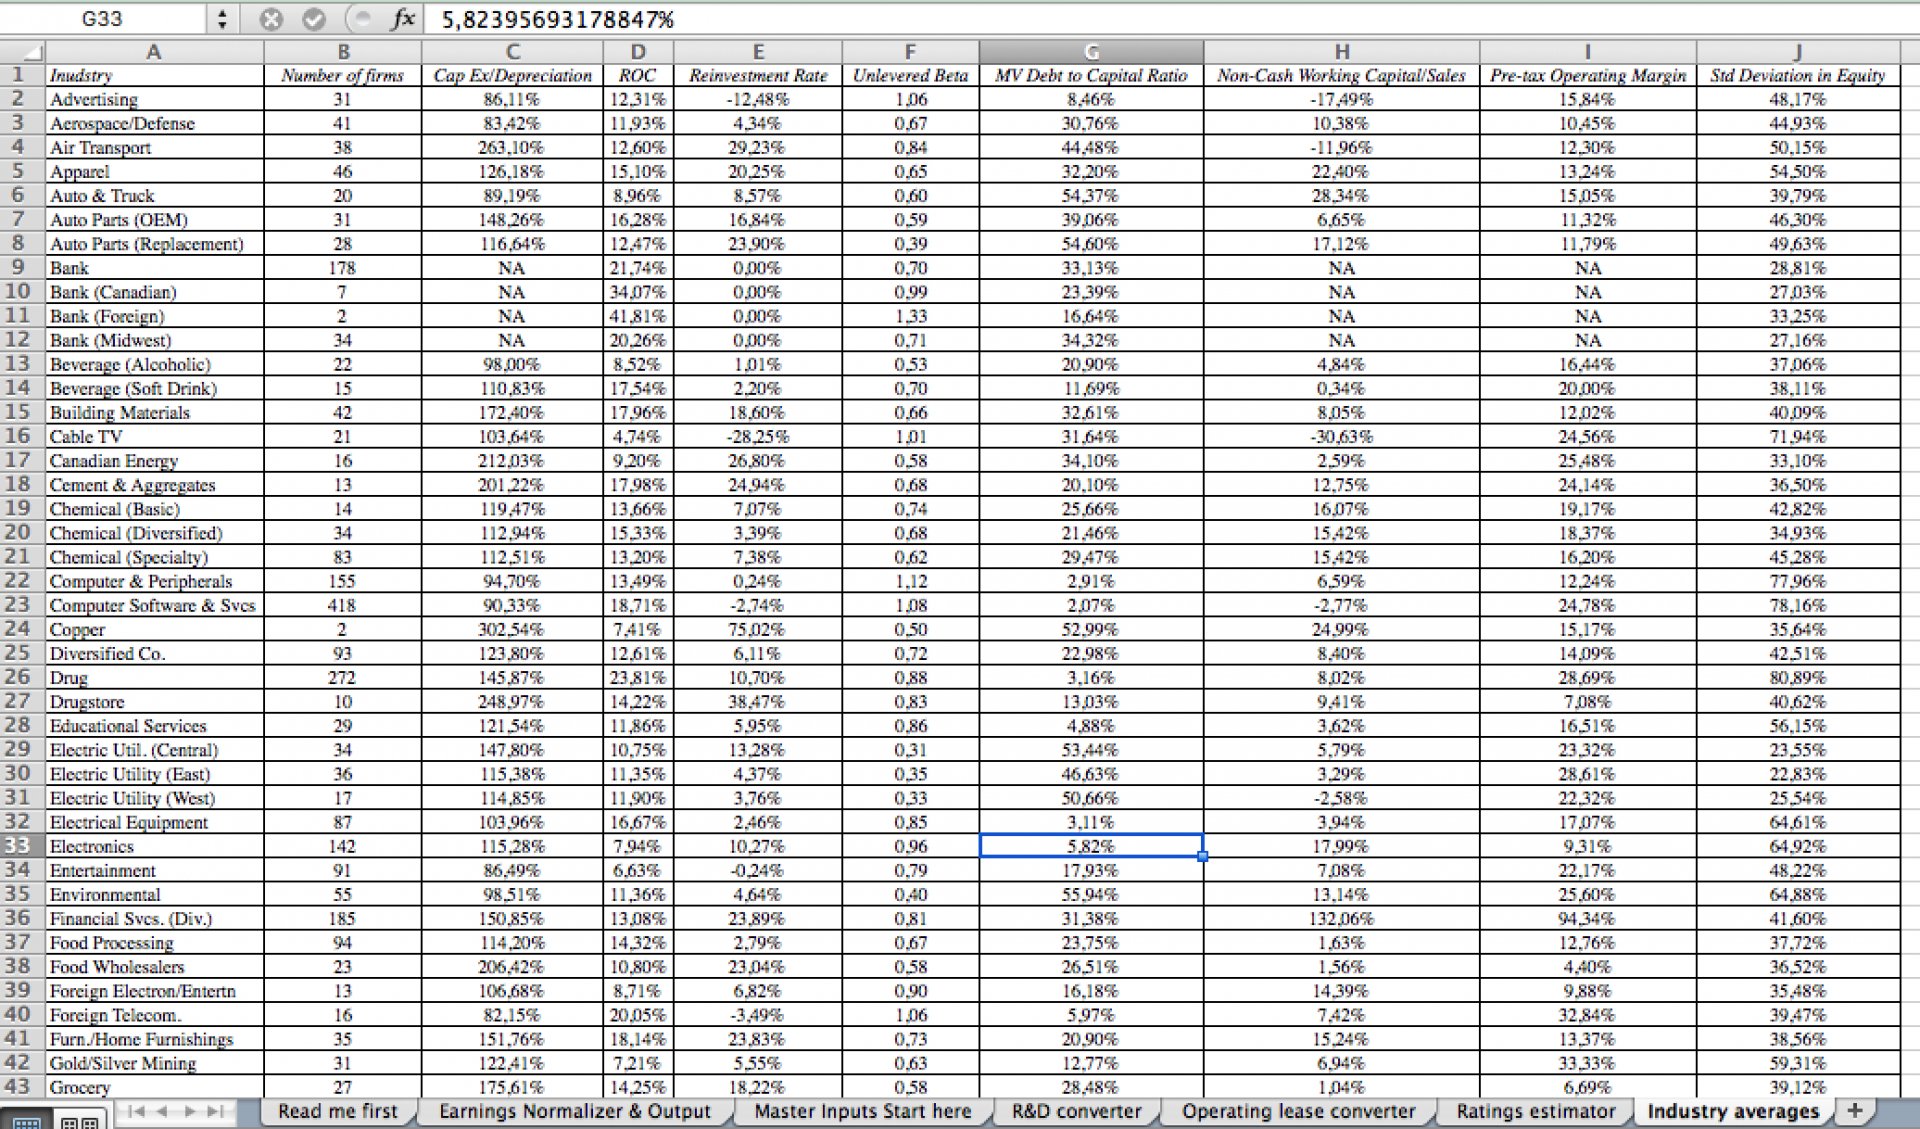Click 'Unlevered Beta' header cell
This screenshot has width=1920, height=1129.
pyautogui.click(x=910, y=75)
